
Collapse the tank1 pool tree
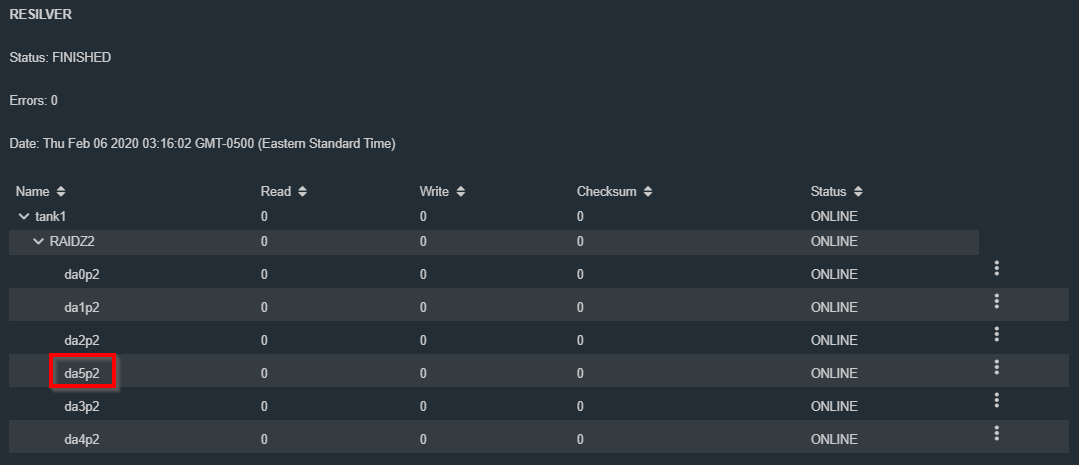(x=24, y=217)
